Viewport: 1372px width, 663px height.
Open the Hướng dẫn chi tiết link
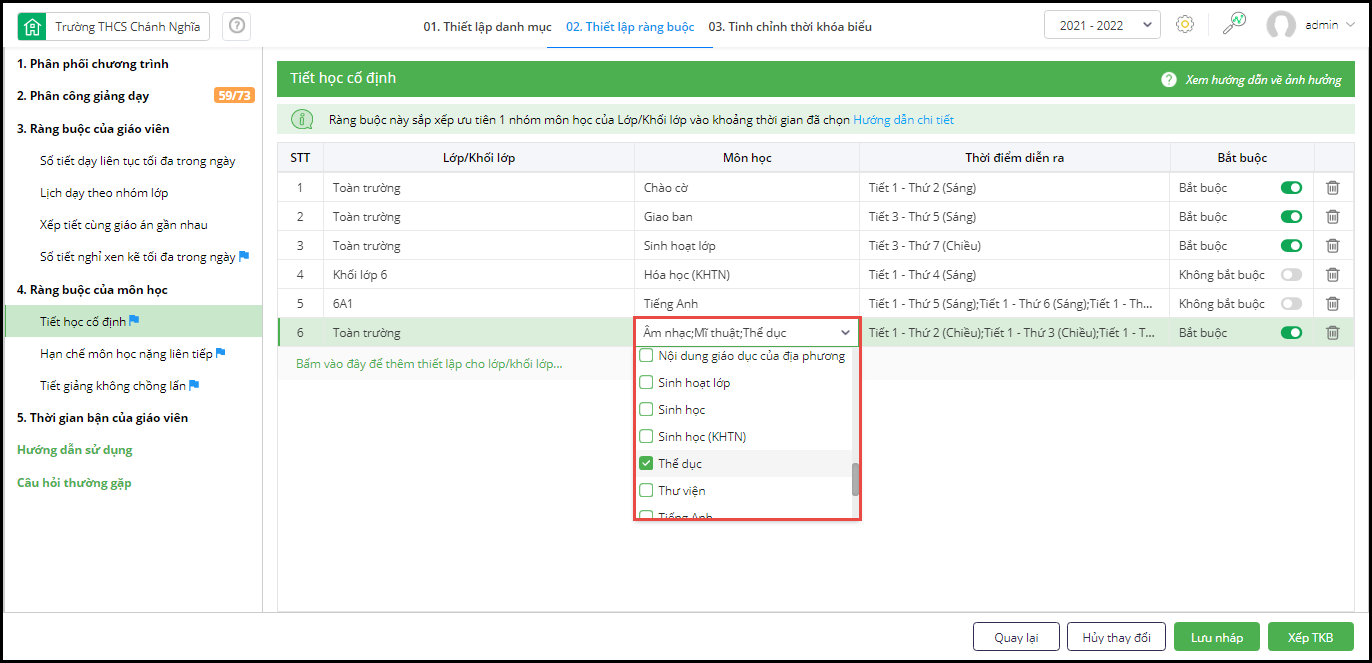[x=903, y=120]
